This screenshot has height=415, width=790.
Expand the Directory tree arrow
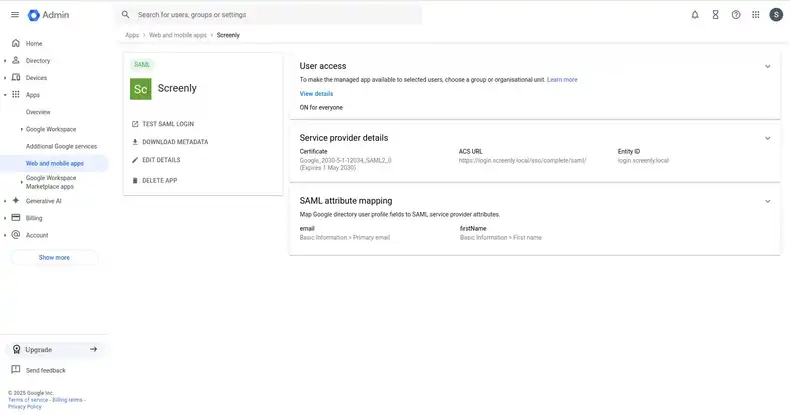click(5, 61)
